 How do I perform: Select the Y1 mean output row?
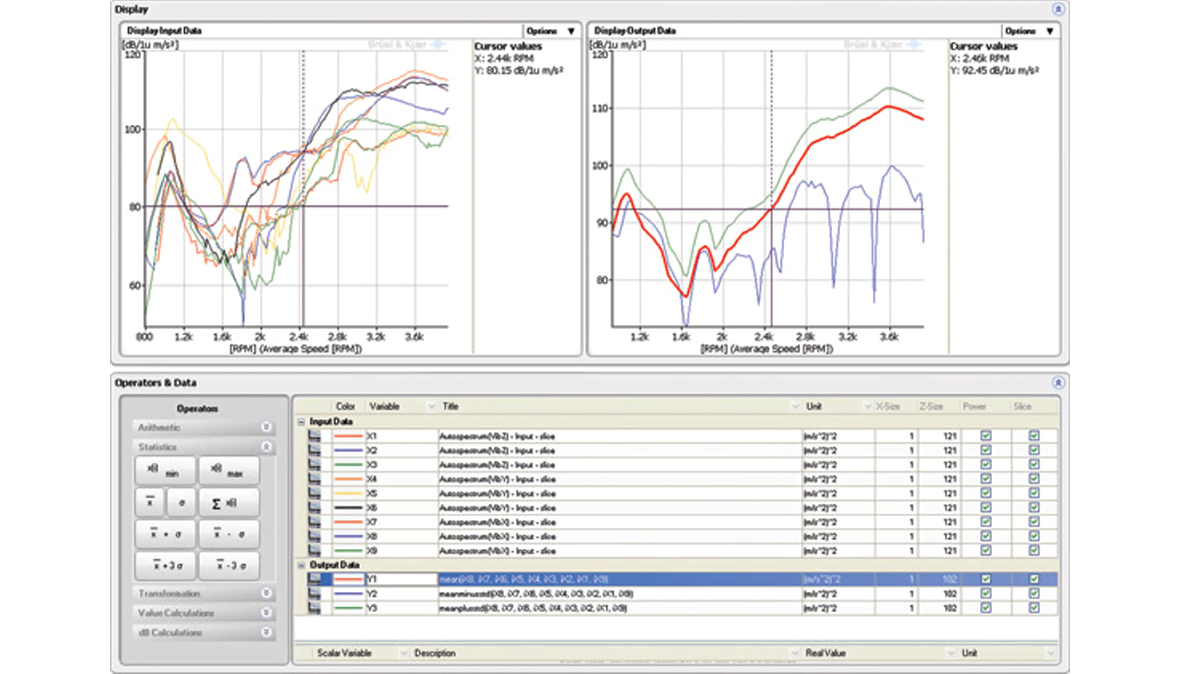click(600, 577)
